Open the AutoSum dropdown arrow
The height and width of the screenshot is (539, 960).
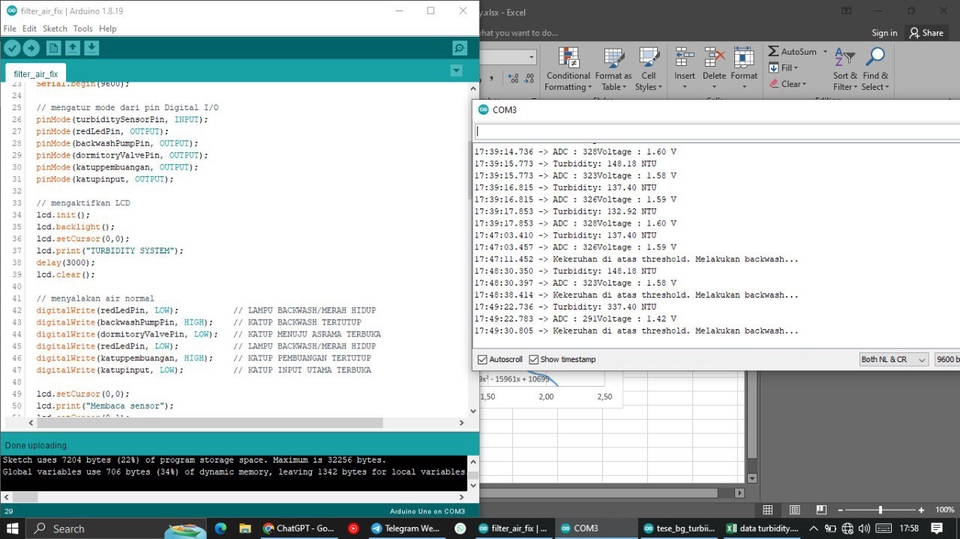[825, 51]
